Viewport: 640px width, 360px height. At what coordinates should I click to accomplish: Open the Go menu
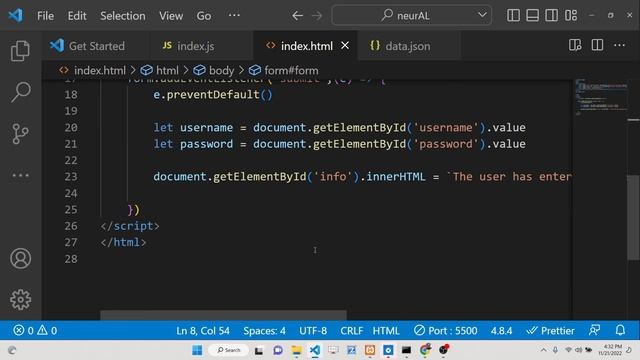point(204,16)
